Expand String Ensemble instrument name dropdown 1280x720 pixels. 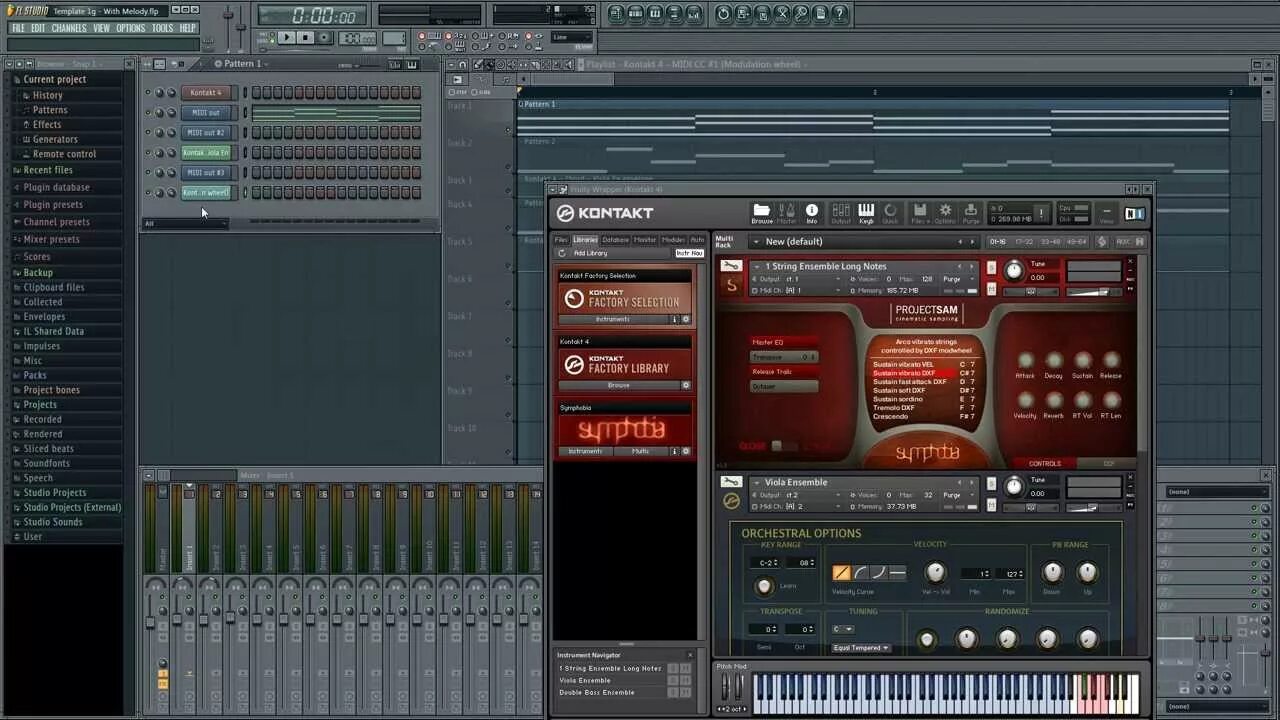coord(757,267)
